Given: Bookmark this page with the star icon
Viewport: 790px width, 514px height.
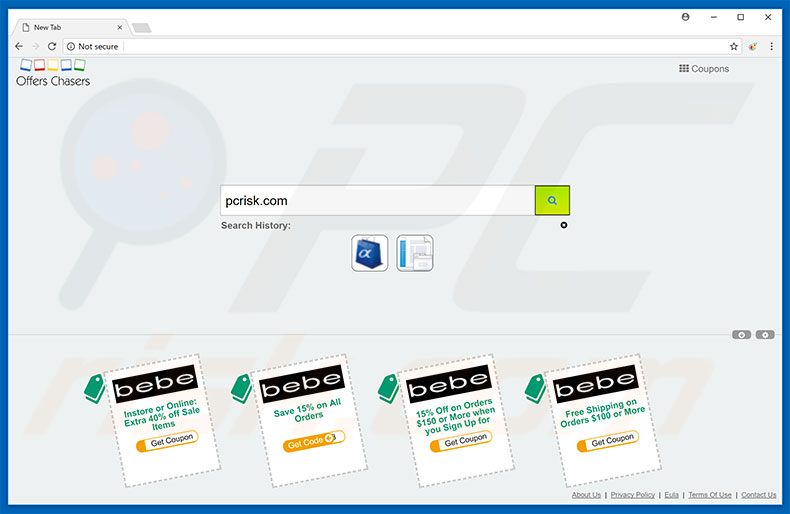Looking at the screenshot, I should (x=734, y=46).
